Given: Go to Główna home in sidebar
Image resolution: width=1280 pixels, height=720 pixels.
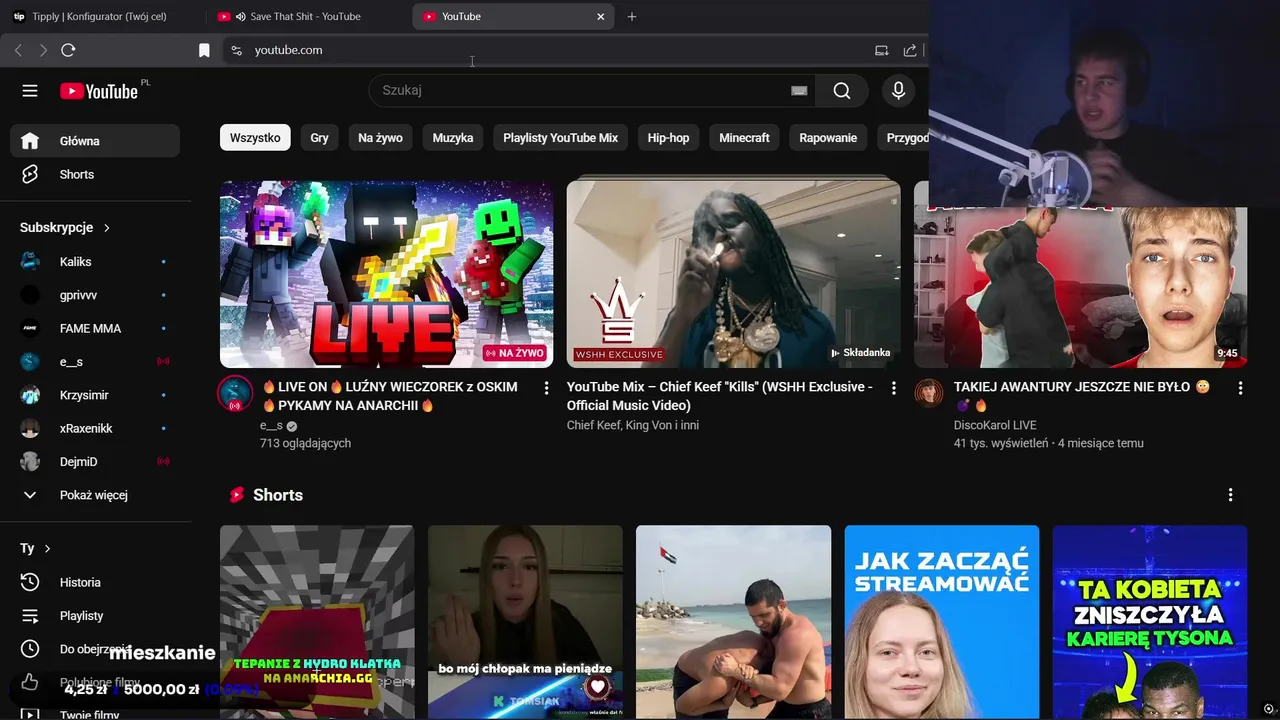Looking at the screenshot, I should point(95,141).
